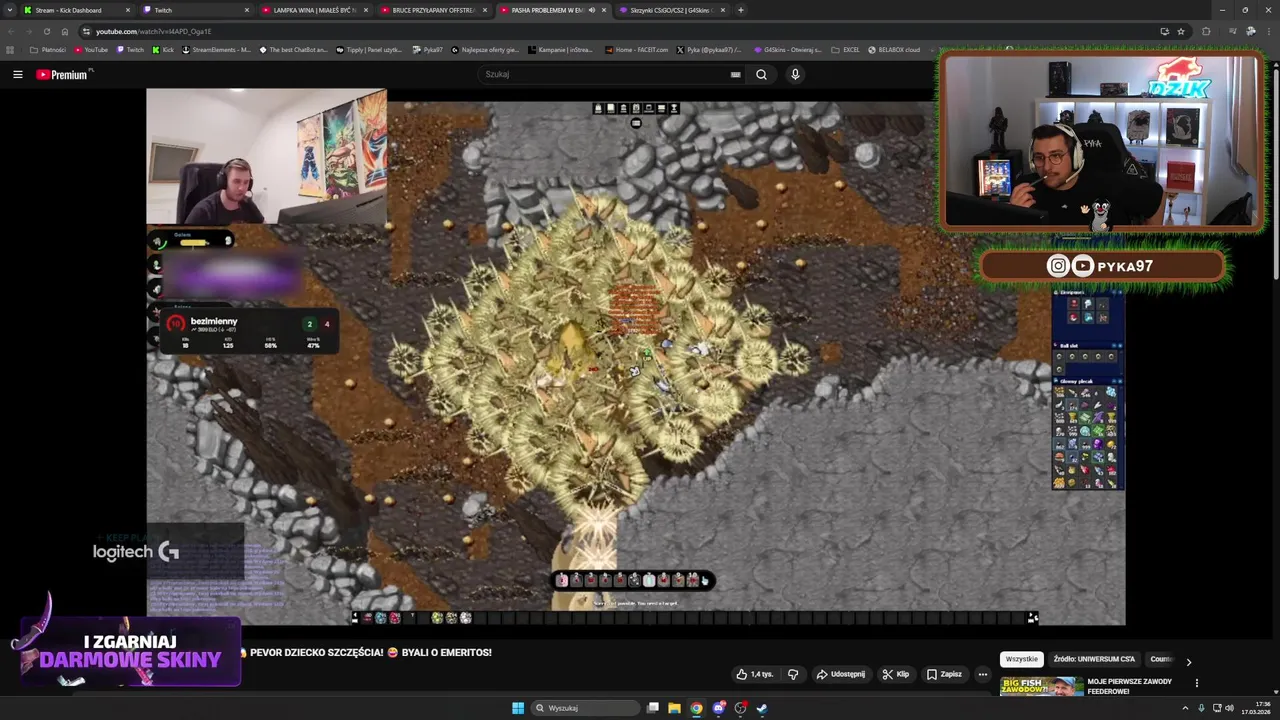Screen dimensions: 1280x720
Task: Open The best ChatBot bookmark
Action: point(293,50)
